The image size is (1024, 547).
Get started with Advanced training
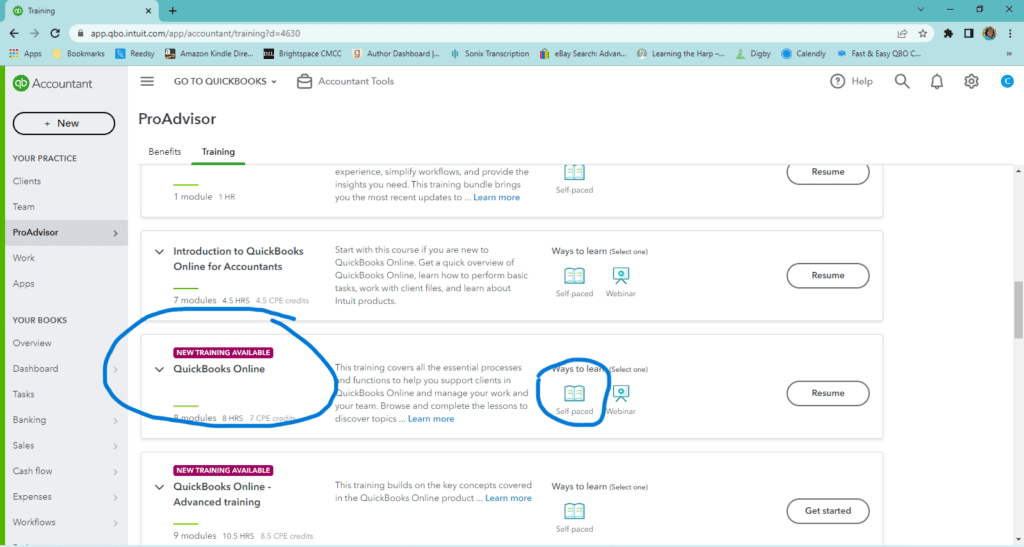(827, 511)
